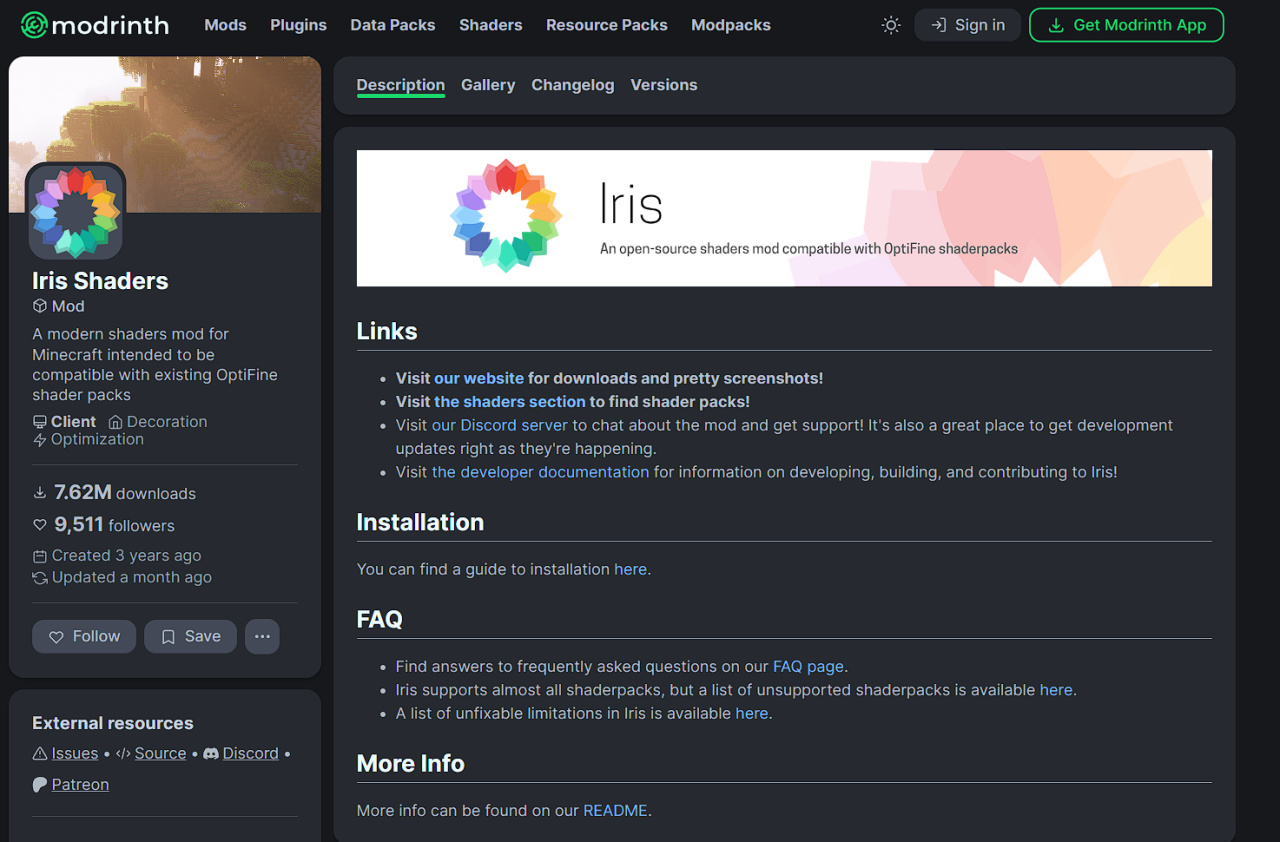Click the Client monitor icon
This screenshot has height=842, width=1280.
40,422
